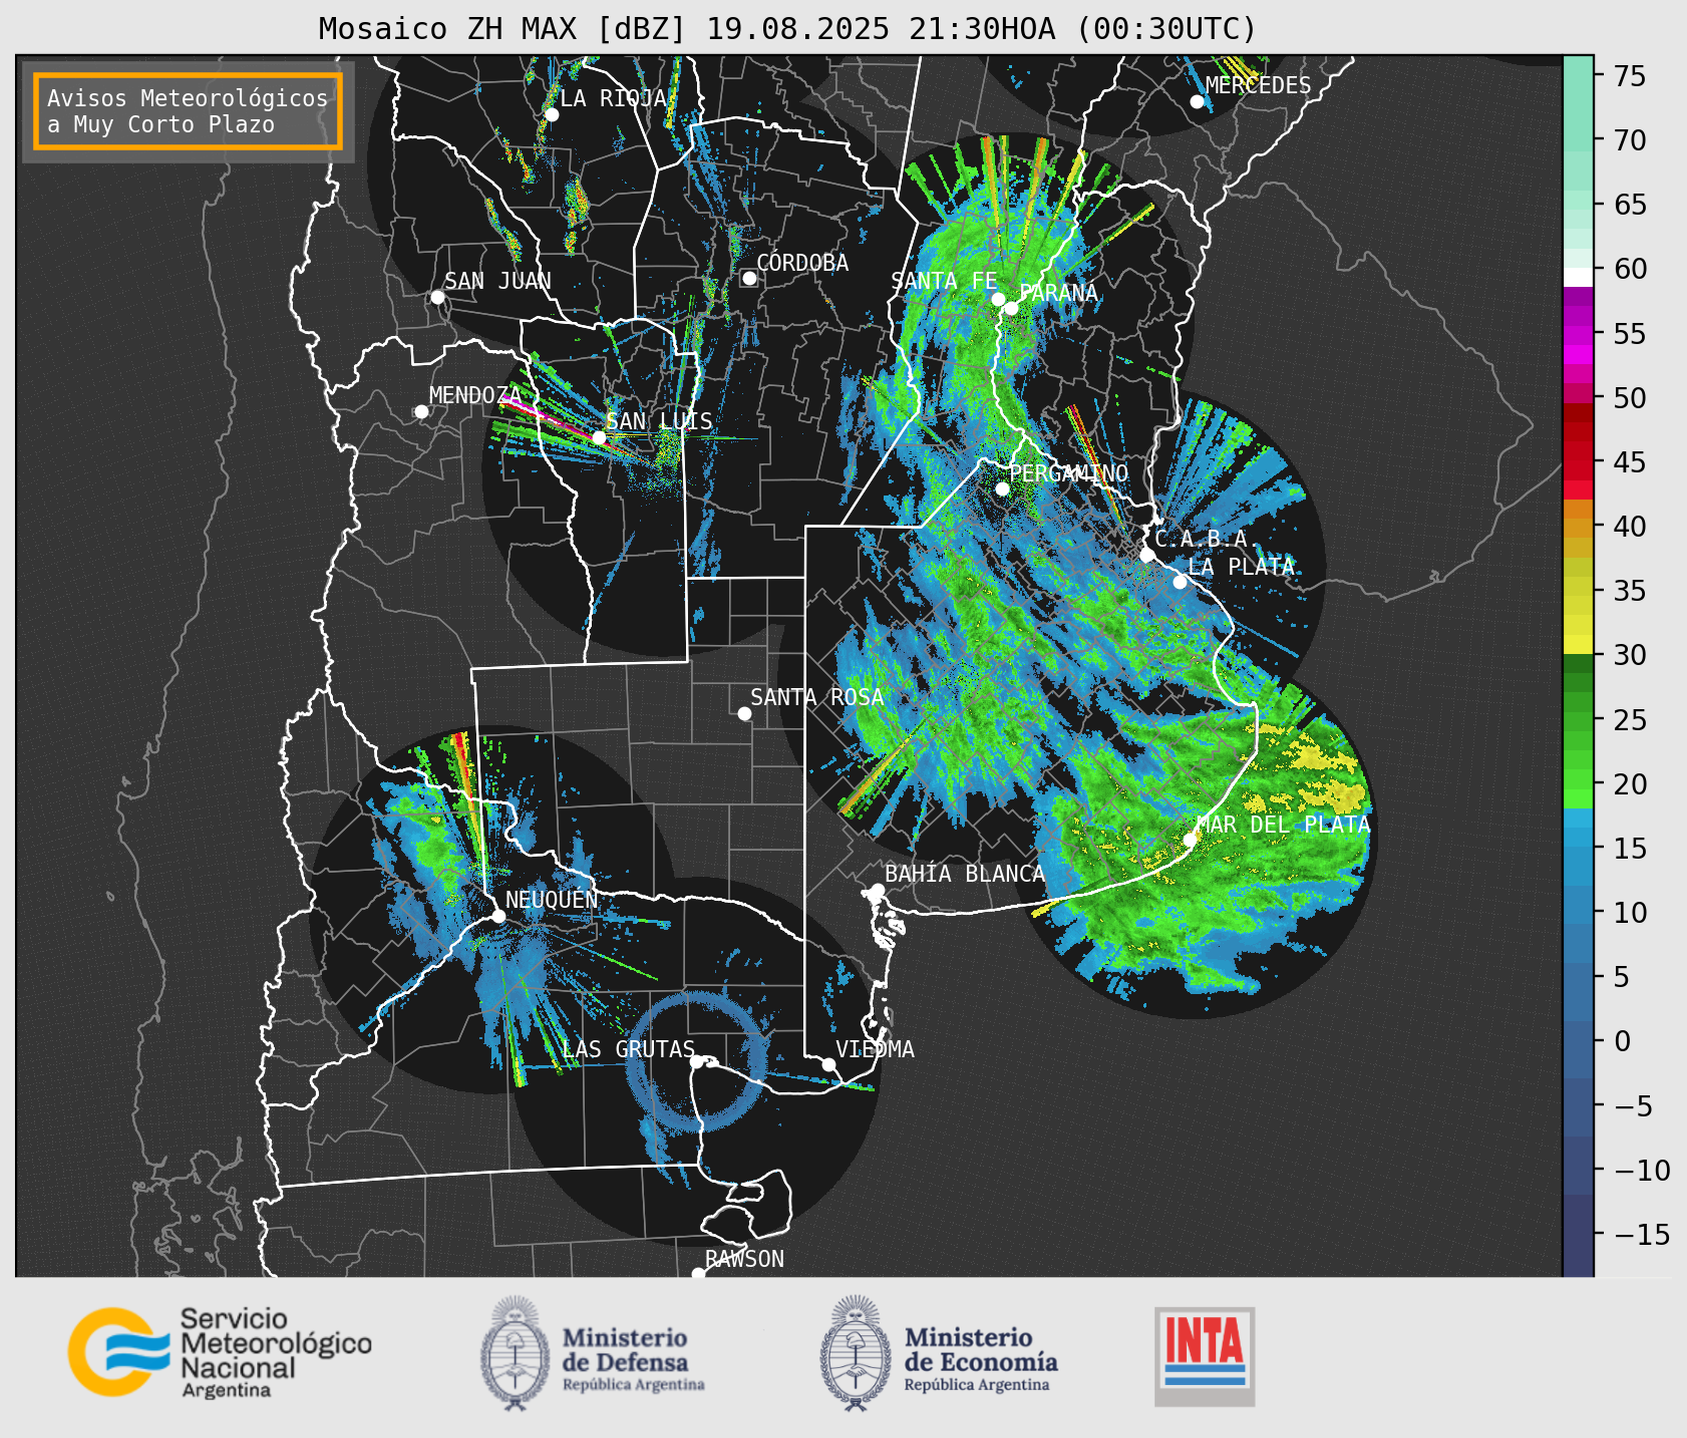Viewport: 1687px width, 1438px height.
Task: Click the Neuquén city marker dot
Action: (498, 916)
